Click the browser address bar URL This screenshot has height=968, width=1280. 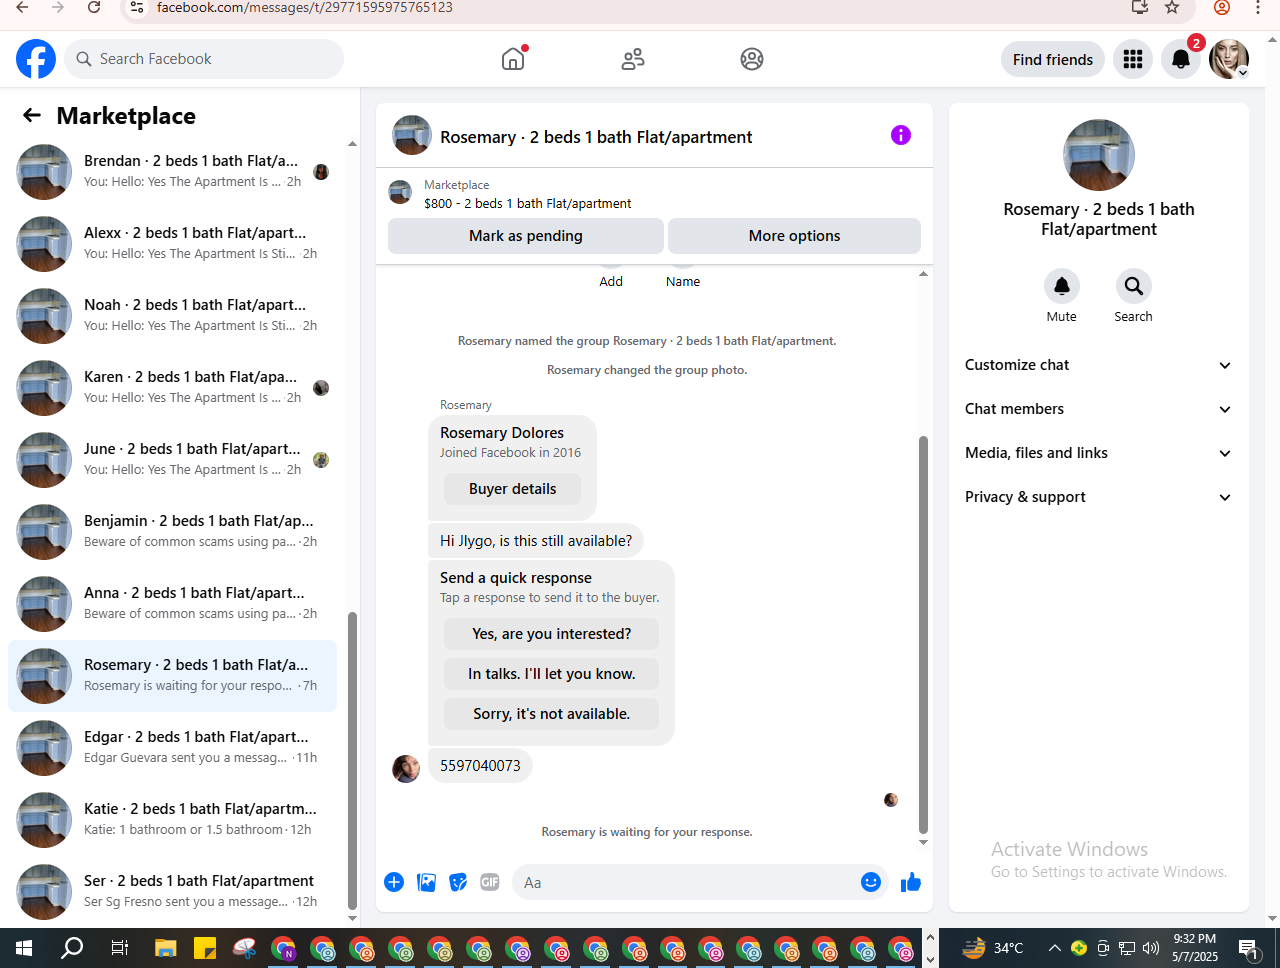[305, 8]
